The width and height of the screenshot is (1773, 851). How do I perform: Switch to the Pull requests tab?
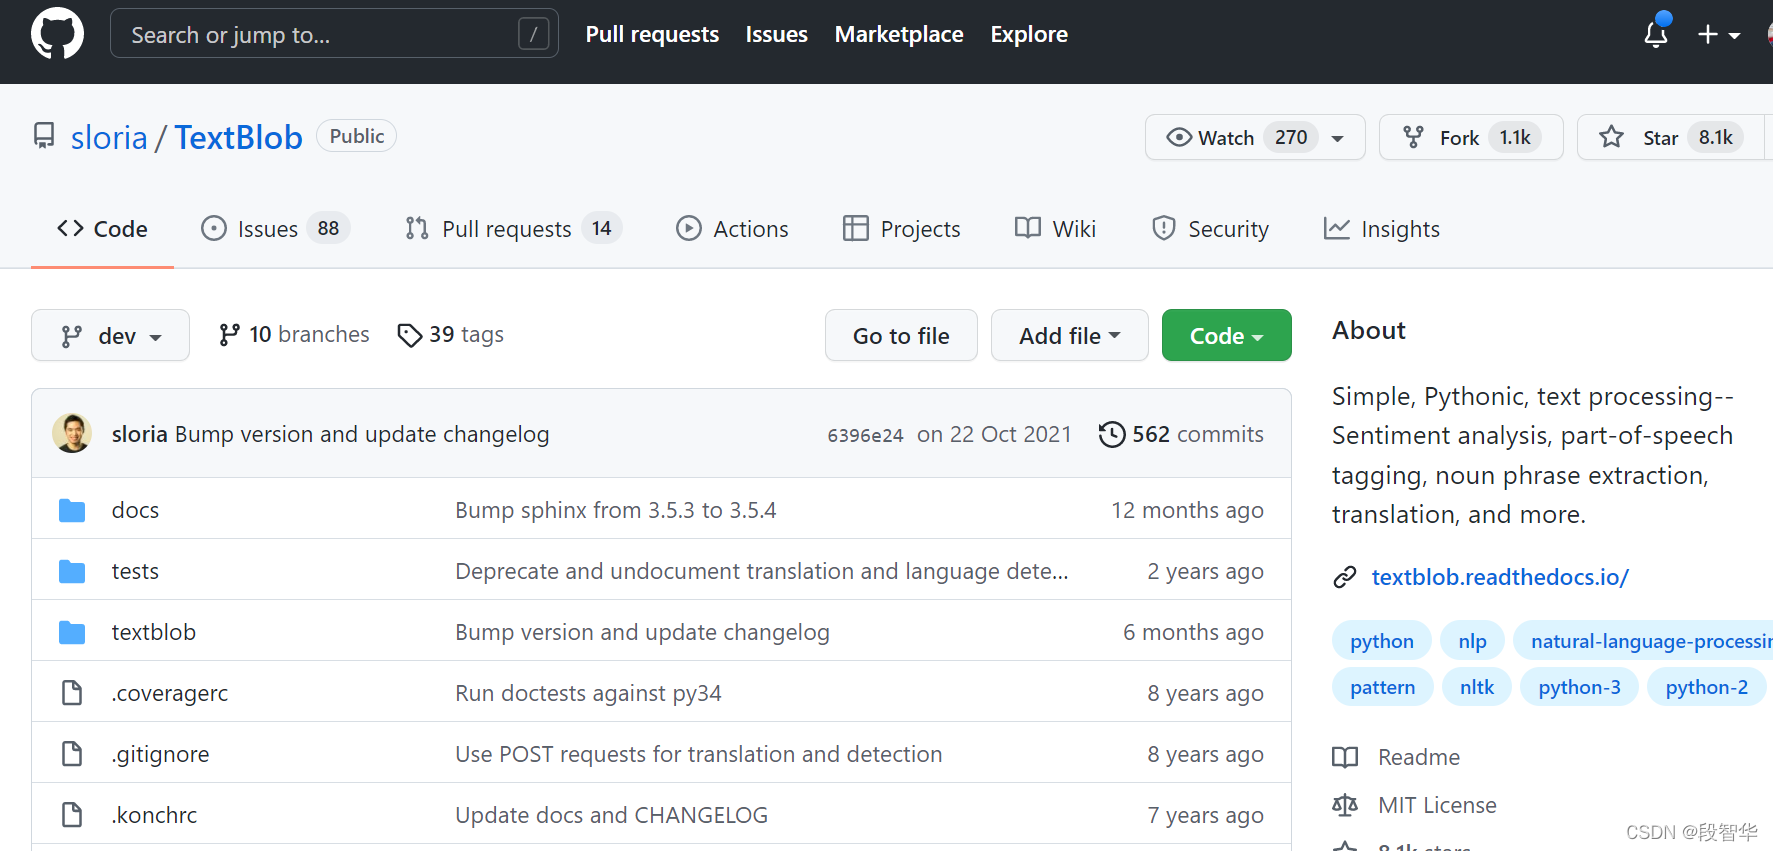click(x=513, y=229)
